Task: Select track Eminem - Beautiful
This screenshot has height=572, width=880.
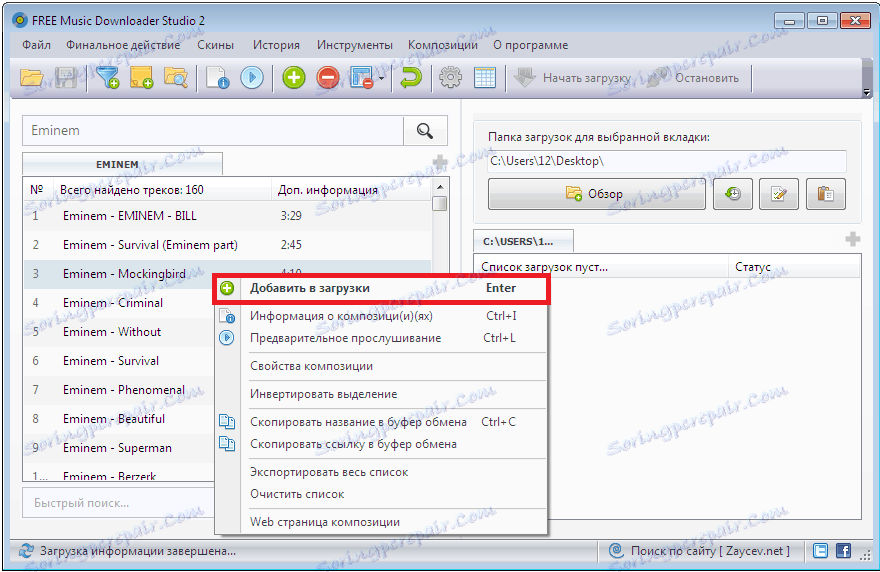Action: click(119, 419)
